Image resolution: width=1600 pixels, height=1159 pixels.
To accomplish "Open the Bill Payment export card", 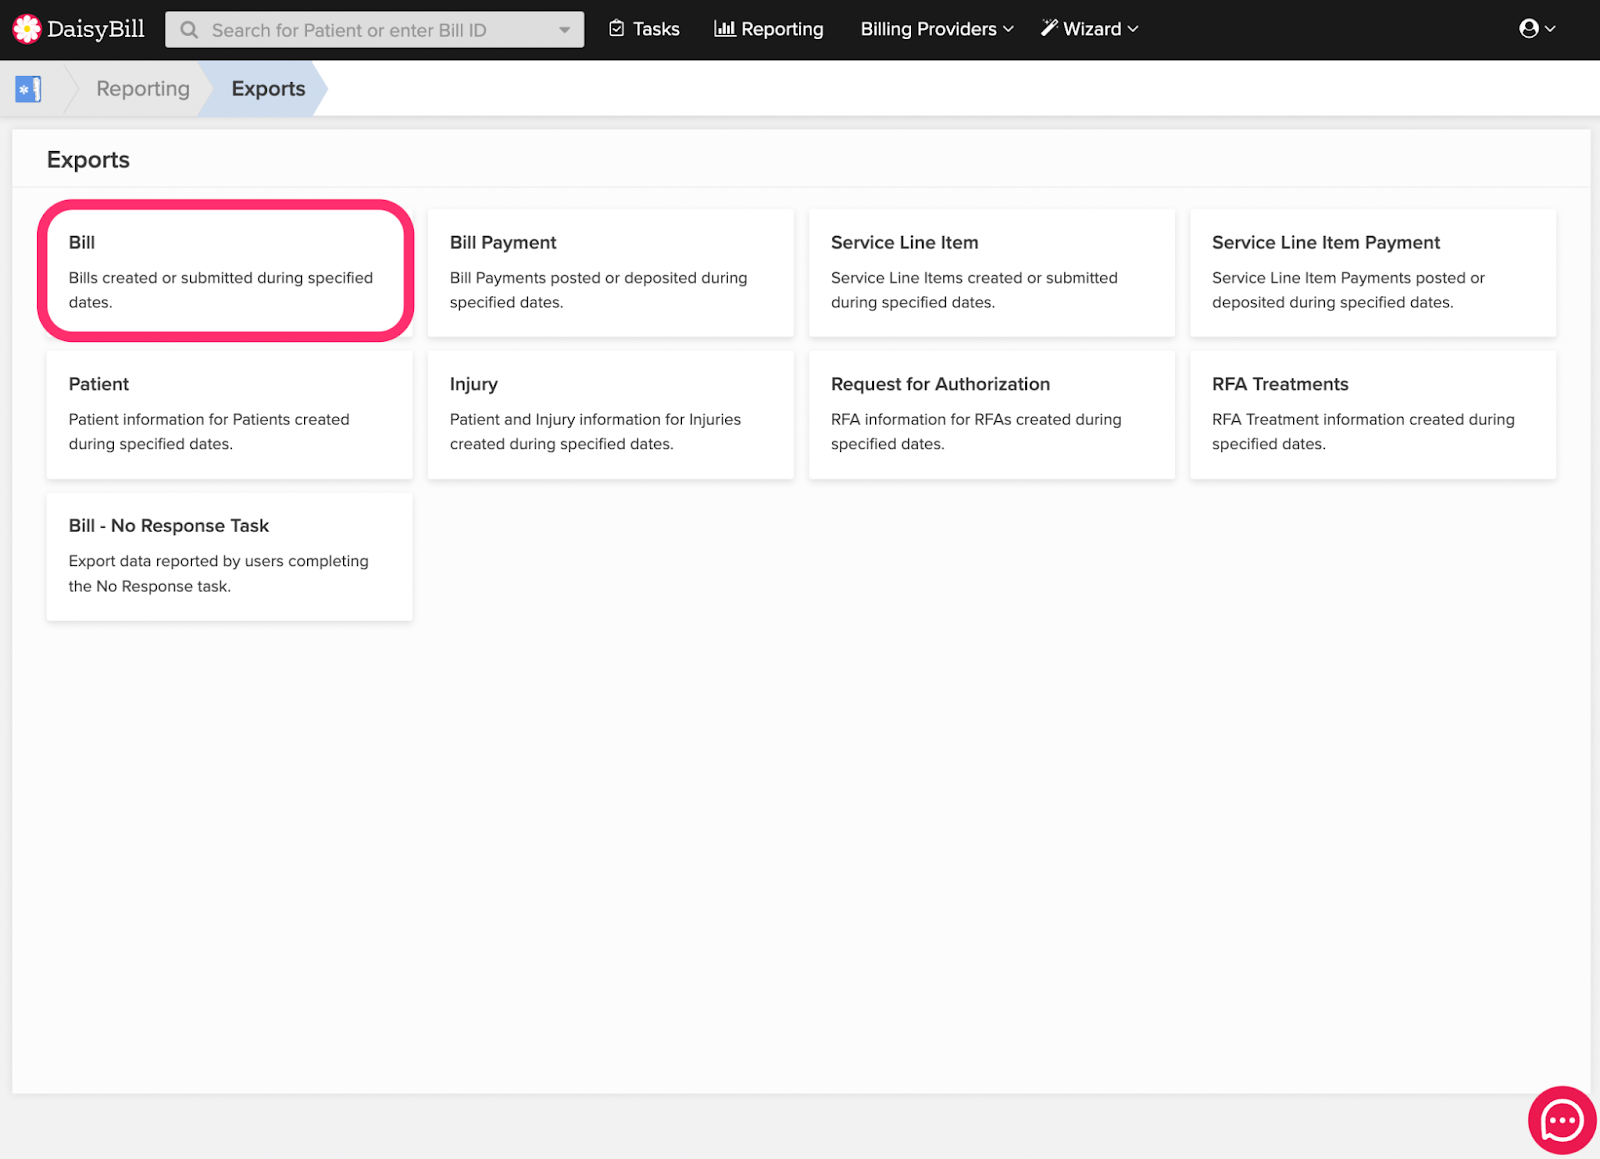I will pos(610,272).
